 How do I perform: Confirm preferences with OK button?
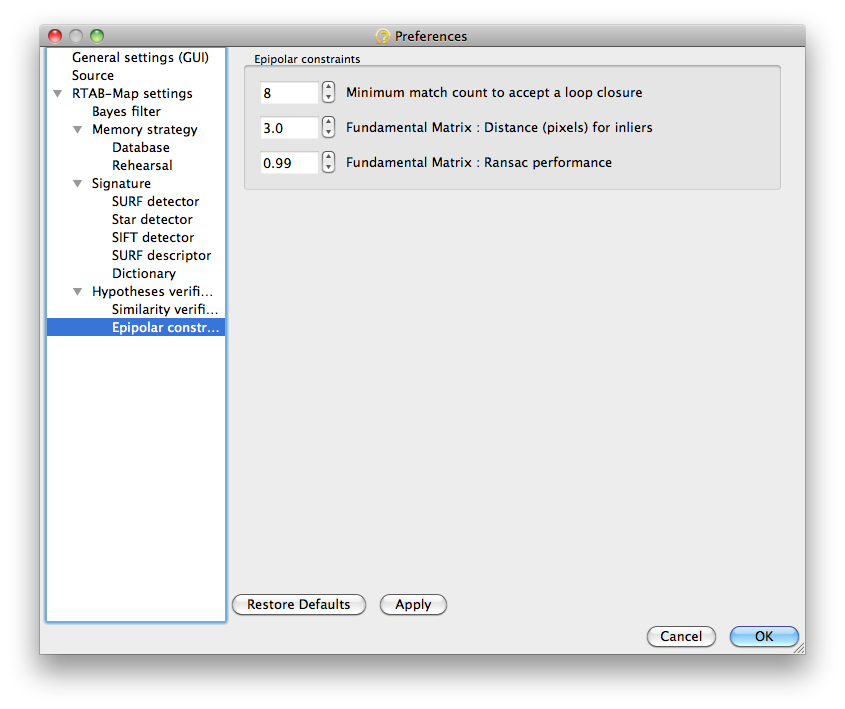pyautogui.click(x=764, y=636)
